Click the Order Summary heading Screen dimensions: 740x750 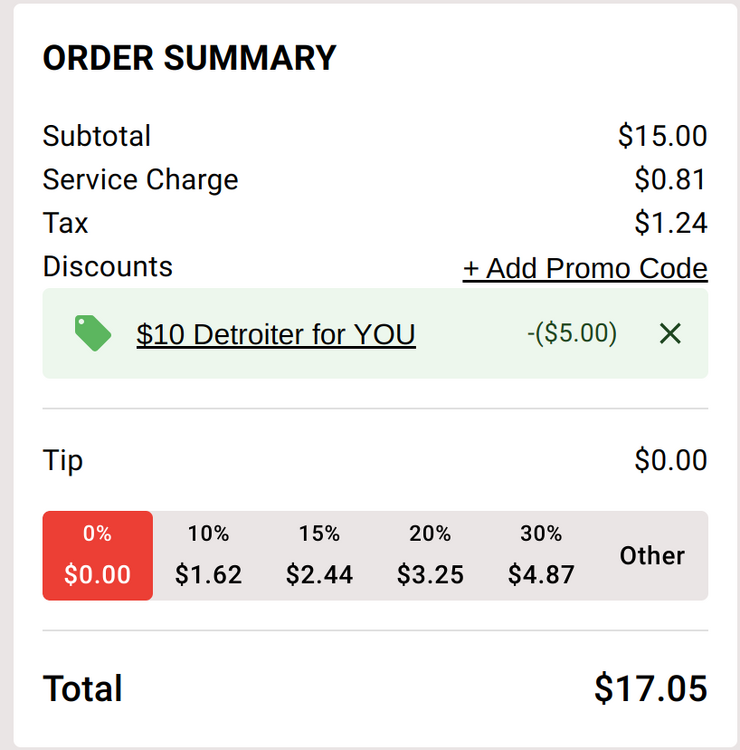tap(190, 58)
